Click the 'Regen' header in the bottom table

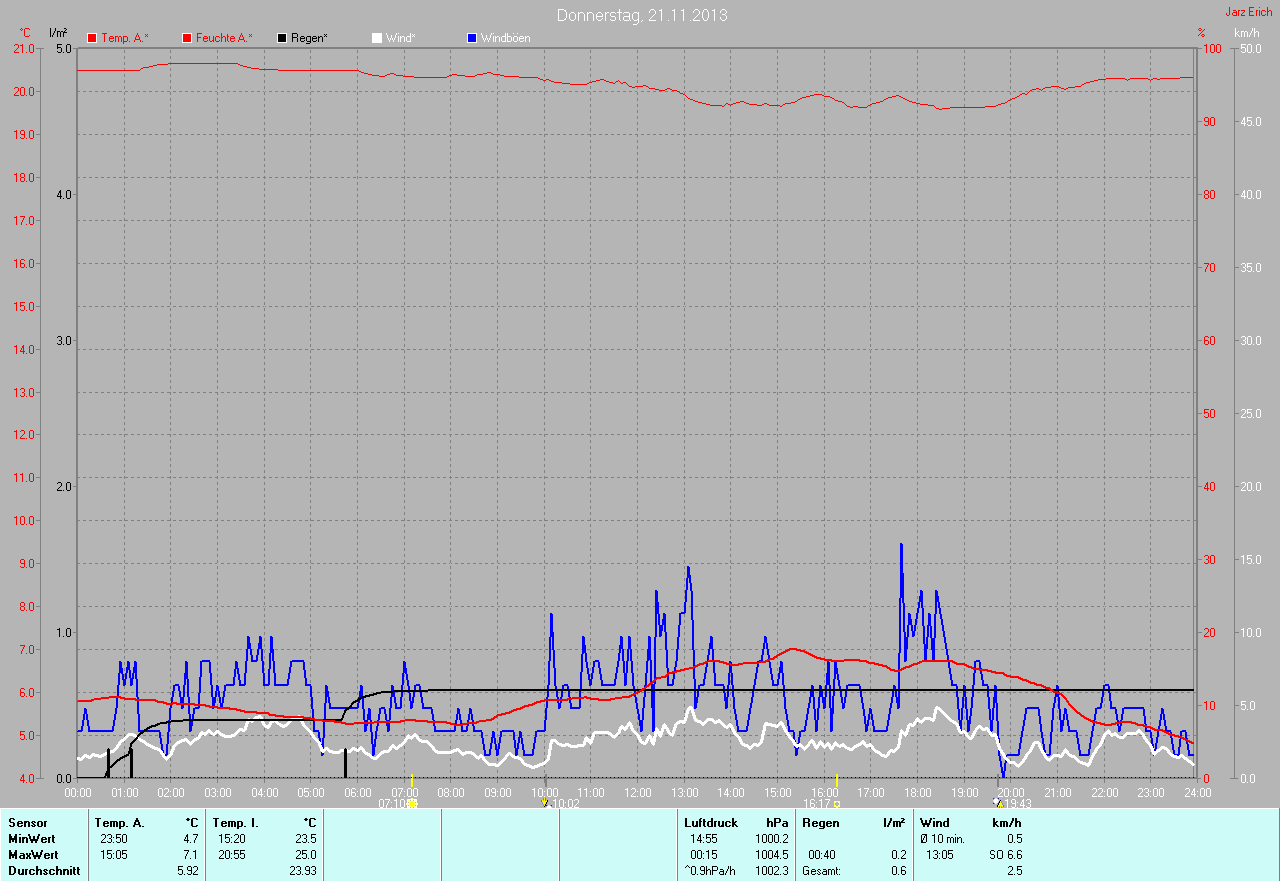820,823
